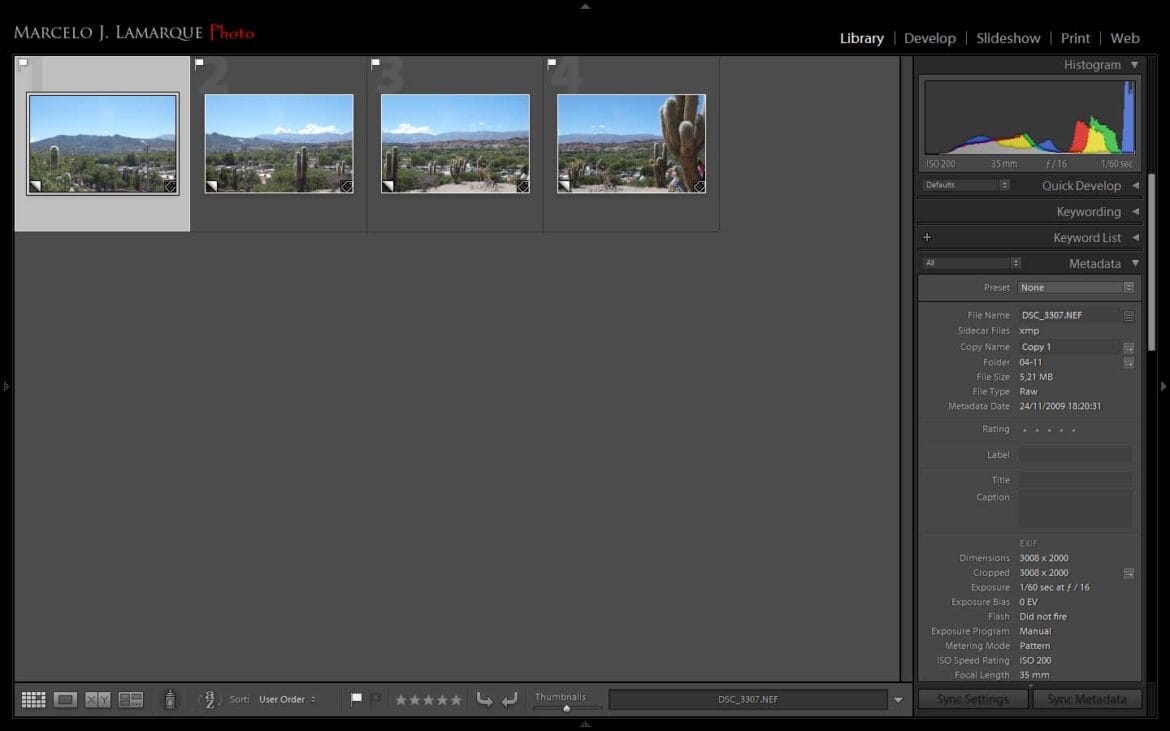Click the rotate left arrow icon

click(485, 699)
